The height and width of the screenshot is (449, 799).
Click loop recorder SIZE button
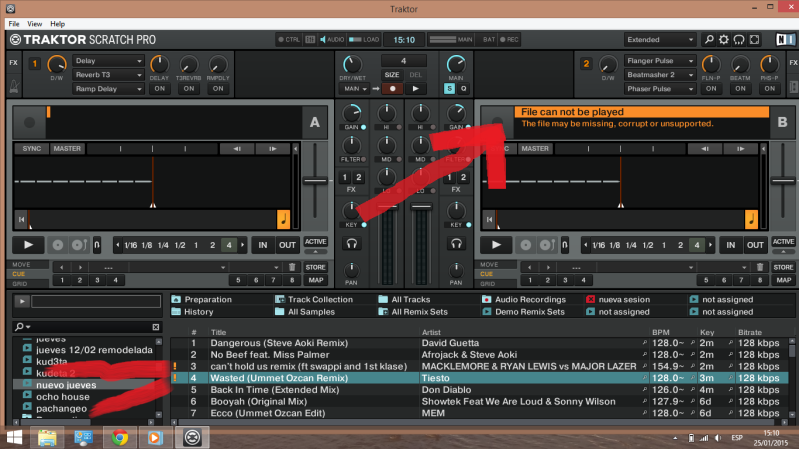coord(392,75)
